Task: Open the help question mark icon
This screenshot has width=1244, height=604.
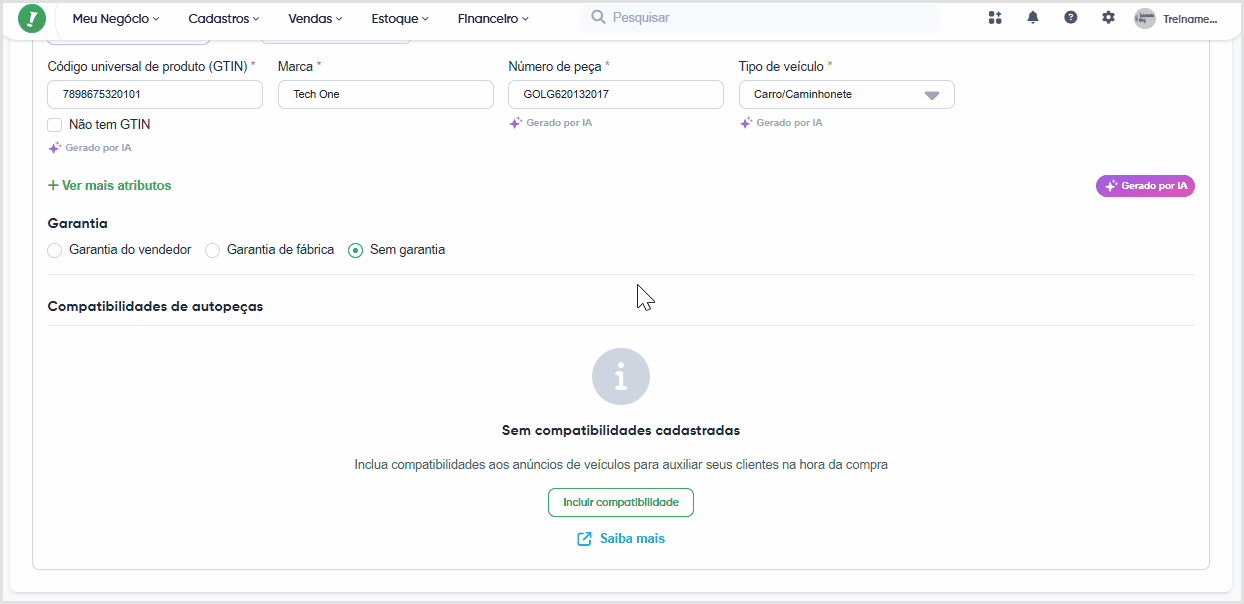Action: coord(1071,18)
